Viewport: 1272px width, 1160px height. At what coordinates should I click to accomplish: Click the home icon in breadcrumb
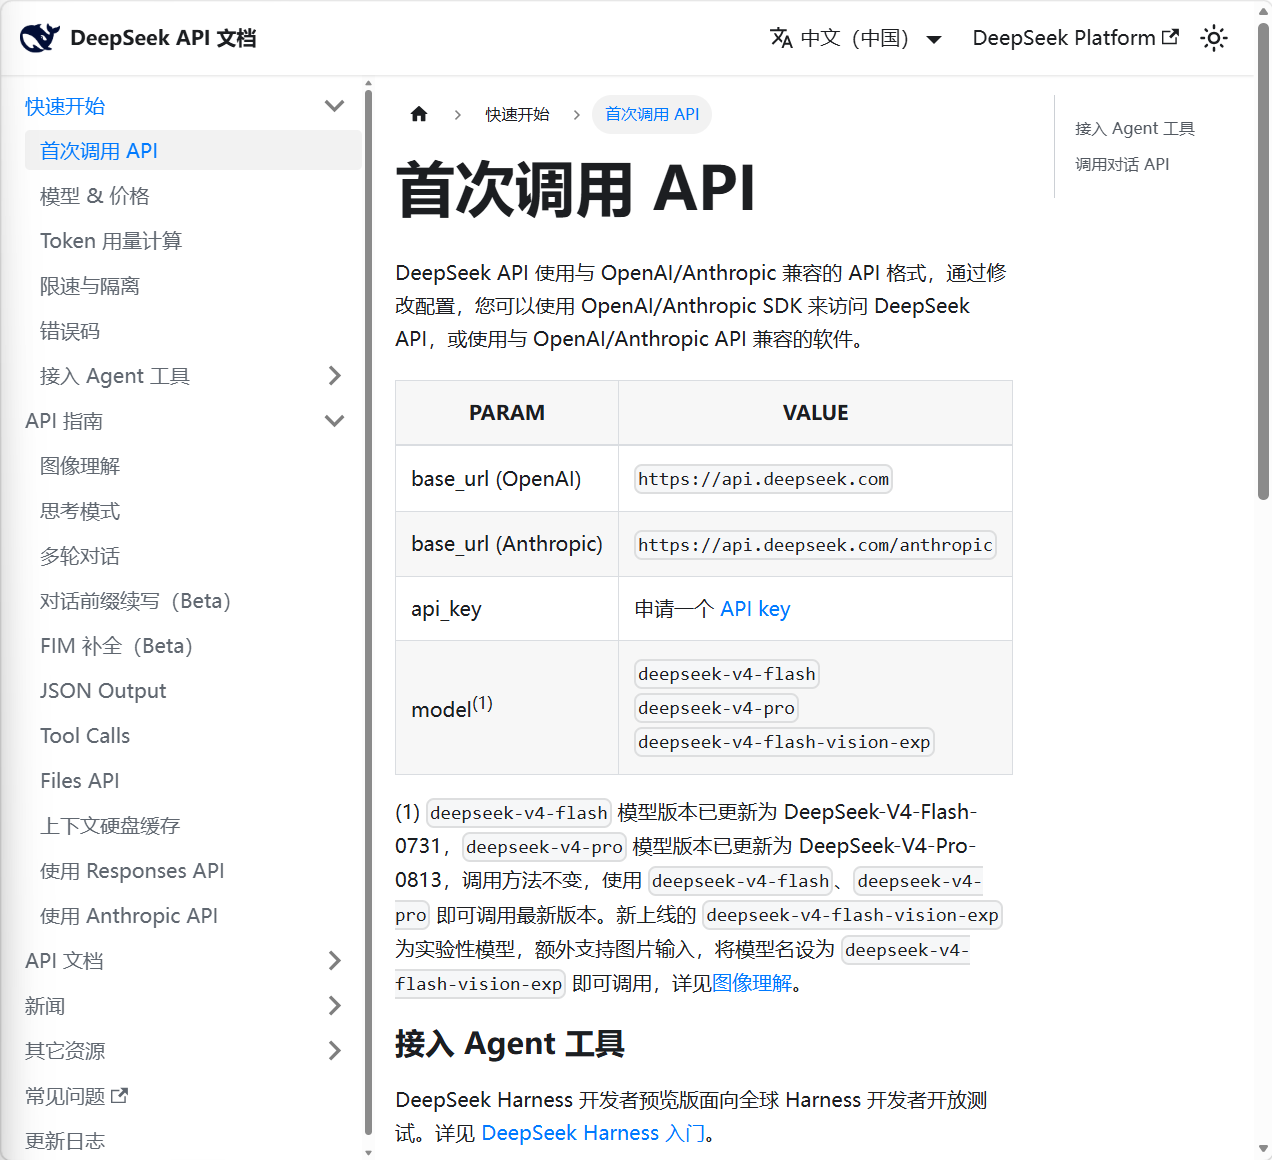click(x=419, y=114)
